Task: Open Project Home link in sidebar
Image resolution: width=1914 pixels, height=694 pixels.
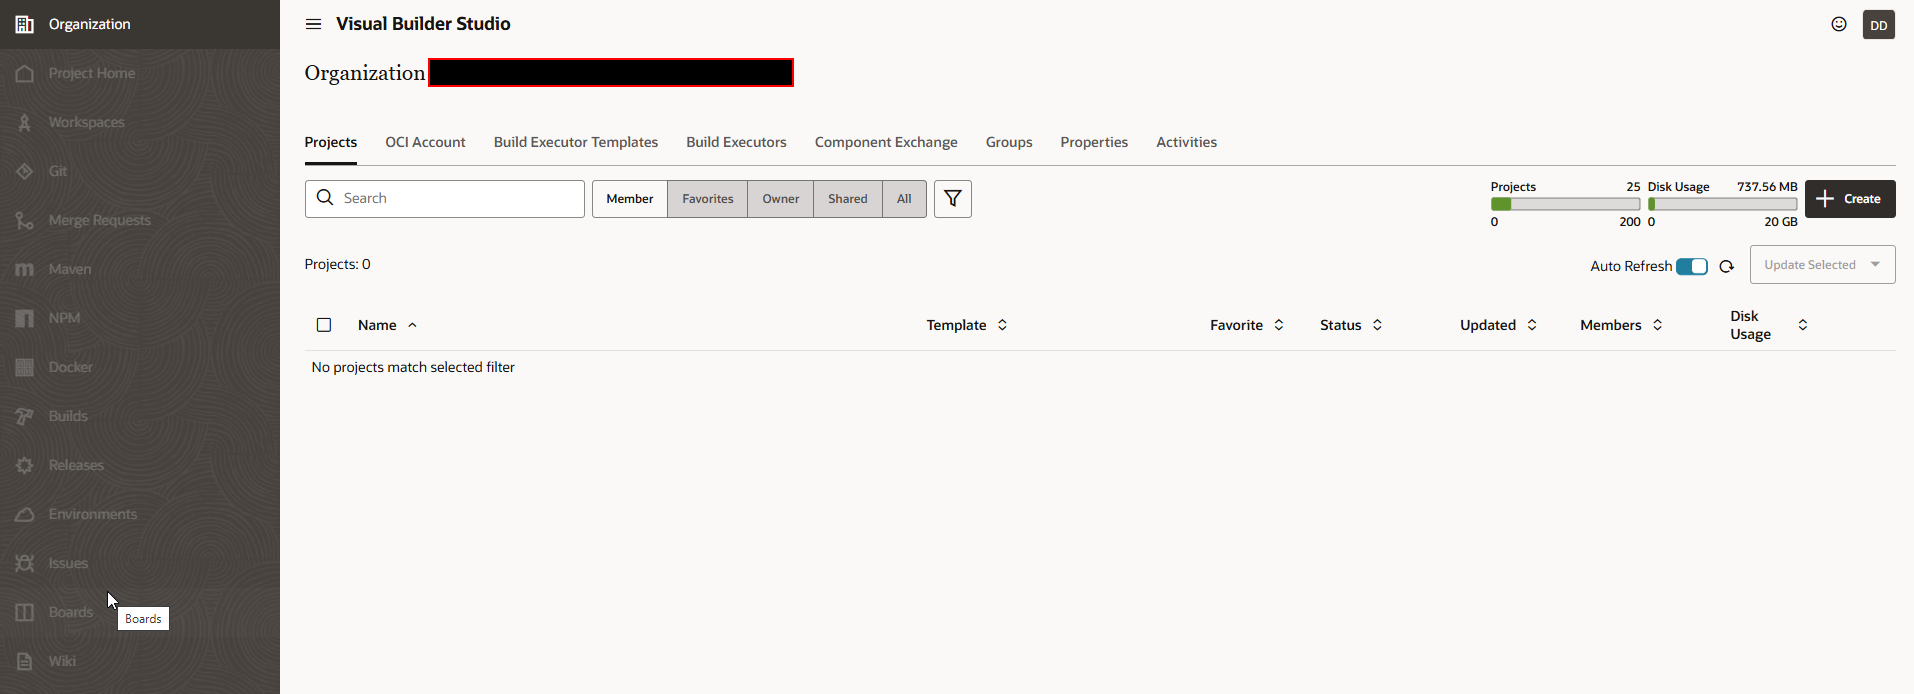Action: [x=92, y=73]
